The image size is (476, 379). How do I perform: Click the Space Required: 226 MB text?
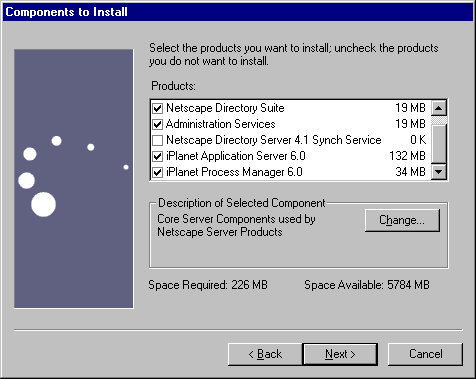pos(208,285)
